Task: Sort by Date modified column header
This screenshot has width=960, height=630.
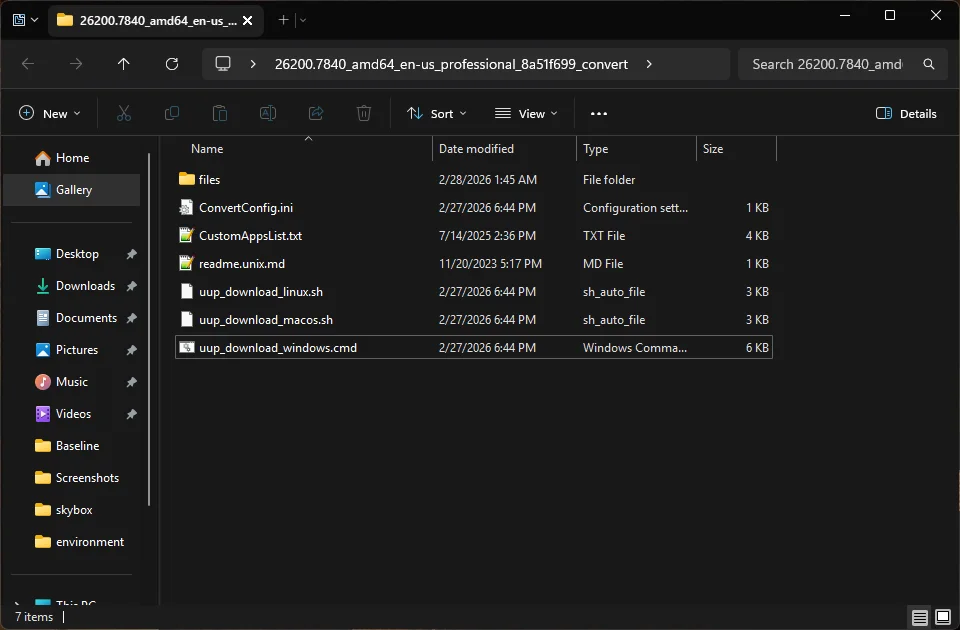Action: pyautogui.click(x=504, y=149)
